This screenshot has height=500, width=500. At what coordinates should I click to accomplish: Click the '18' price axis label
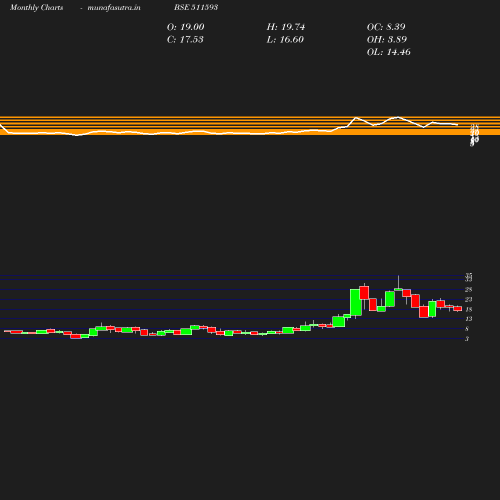coord(468,309)
